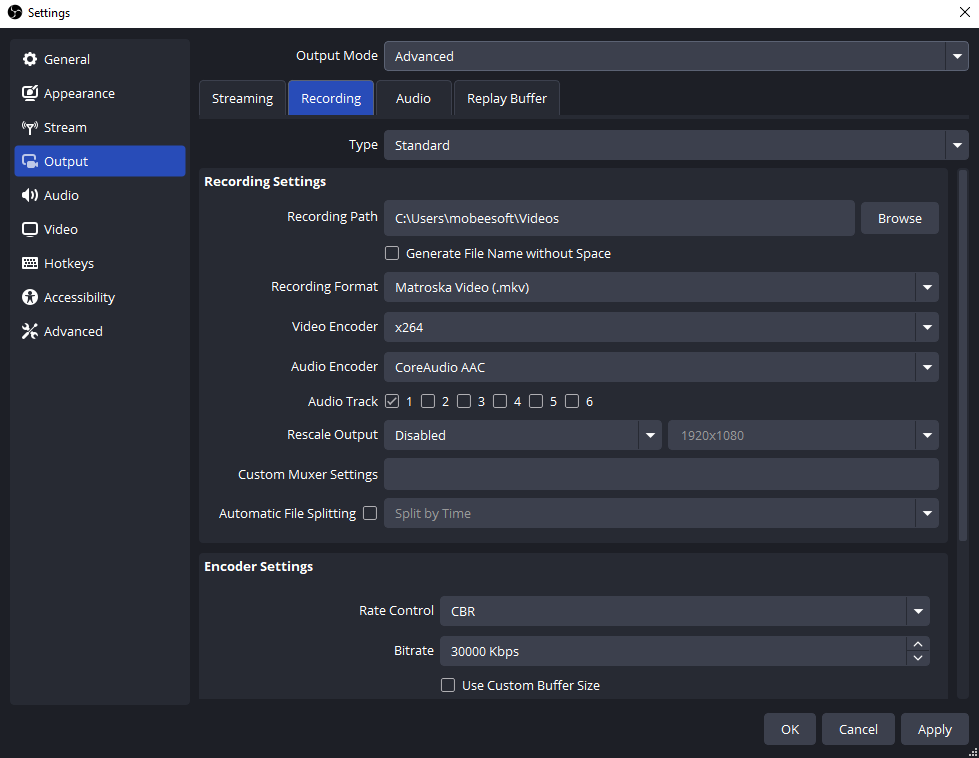
Task: Switch to the Replay Buffer tab
Action: tap(506, 98)
